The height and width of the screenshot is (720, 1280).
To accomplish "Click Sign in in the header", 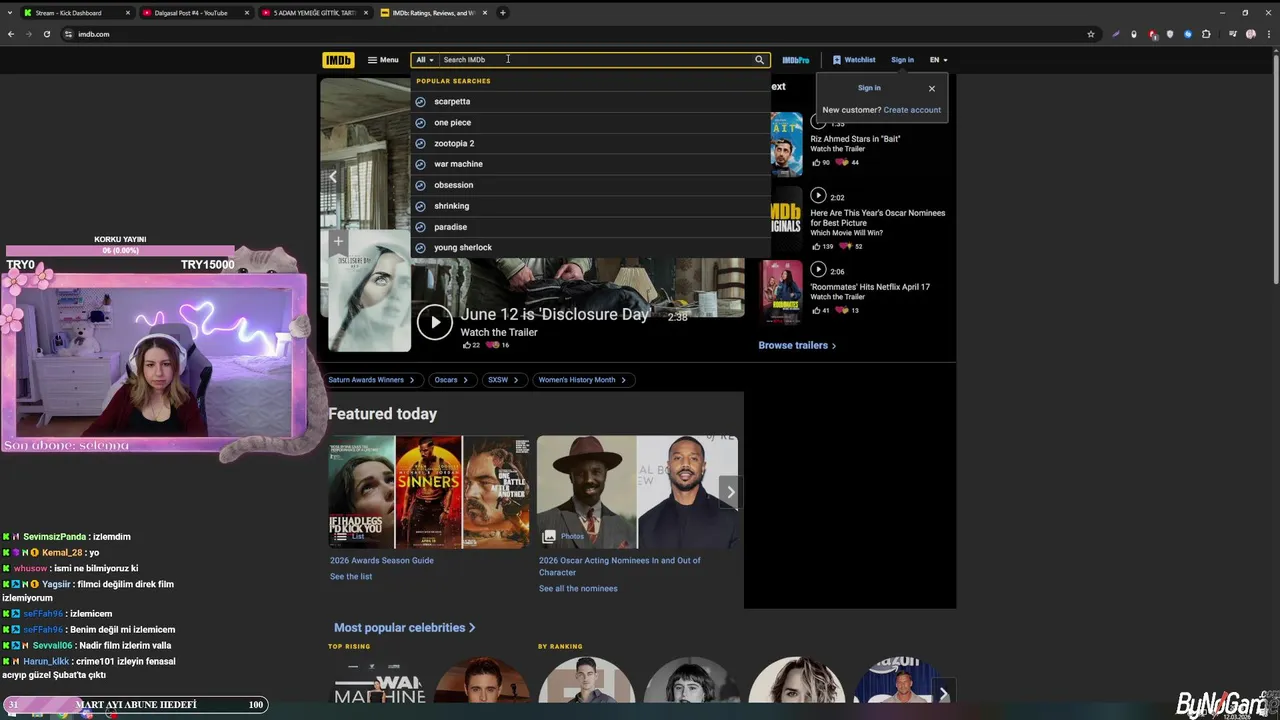I will 902,60.
